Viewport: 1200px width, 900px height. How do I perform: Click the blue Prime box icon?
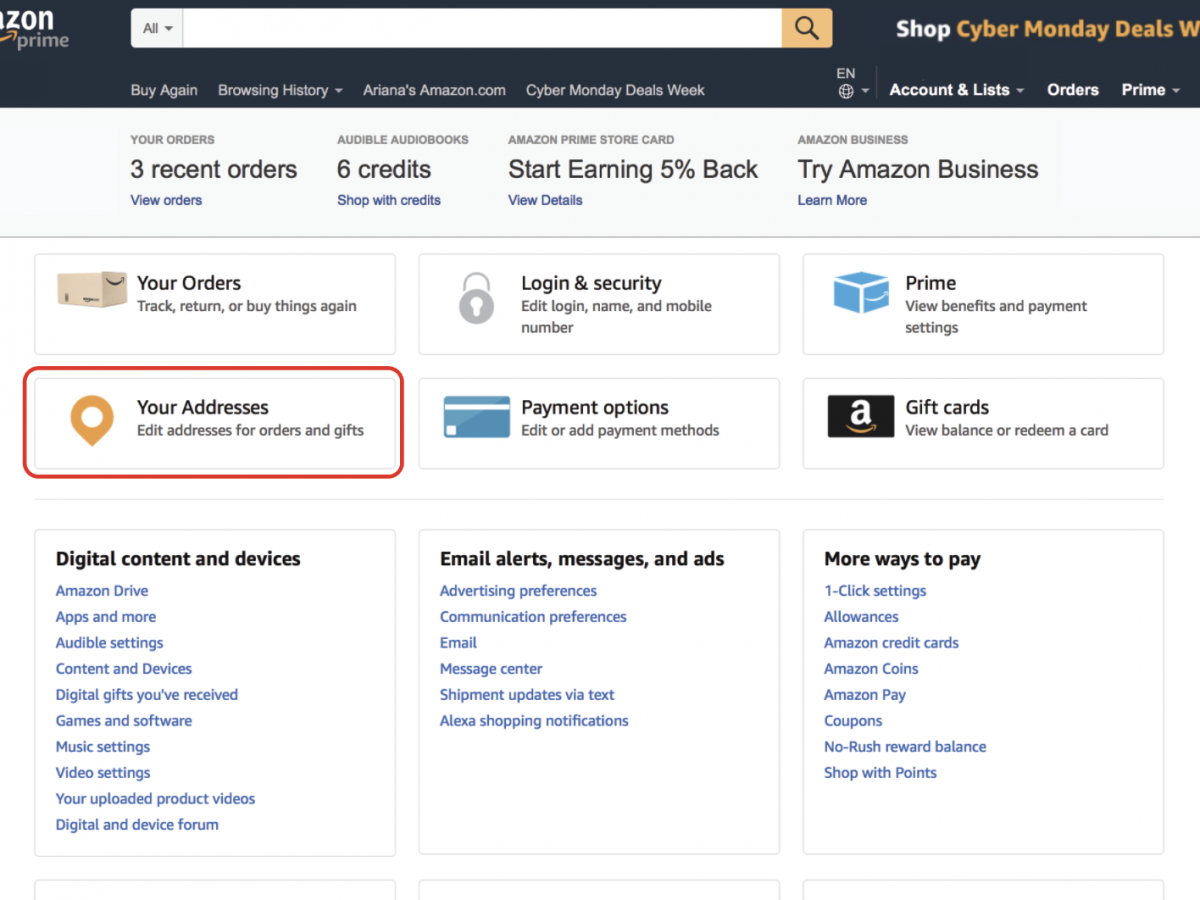[861, 293]
